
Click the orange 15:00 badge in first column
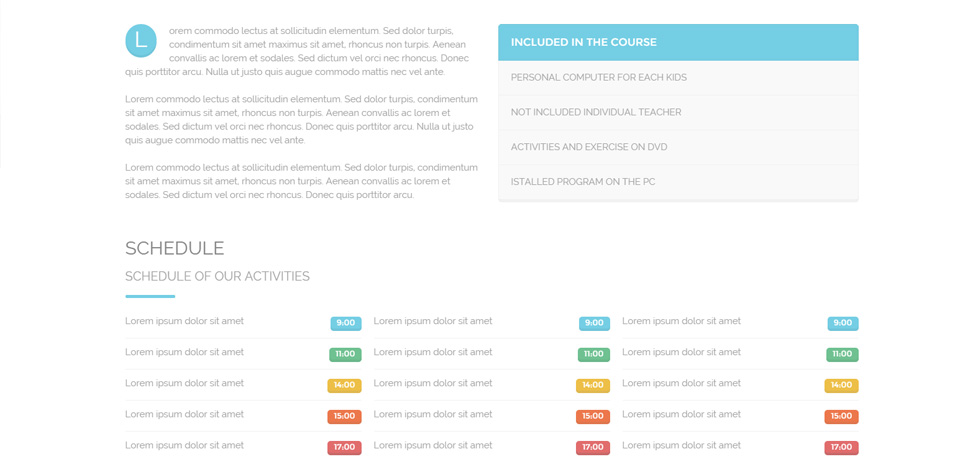point(344,417)
